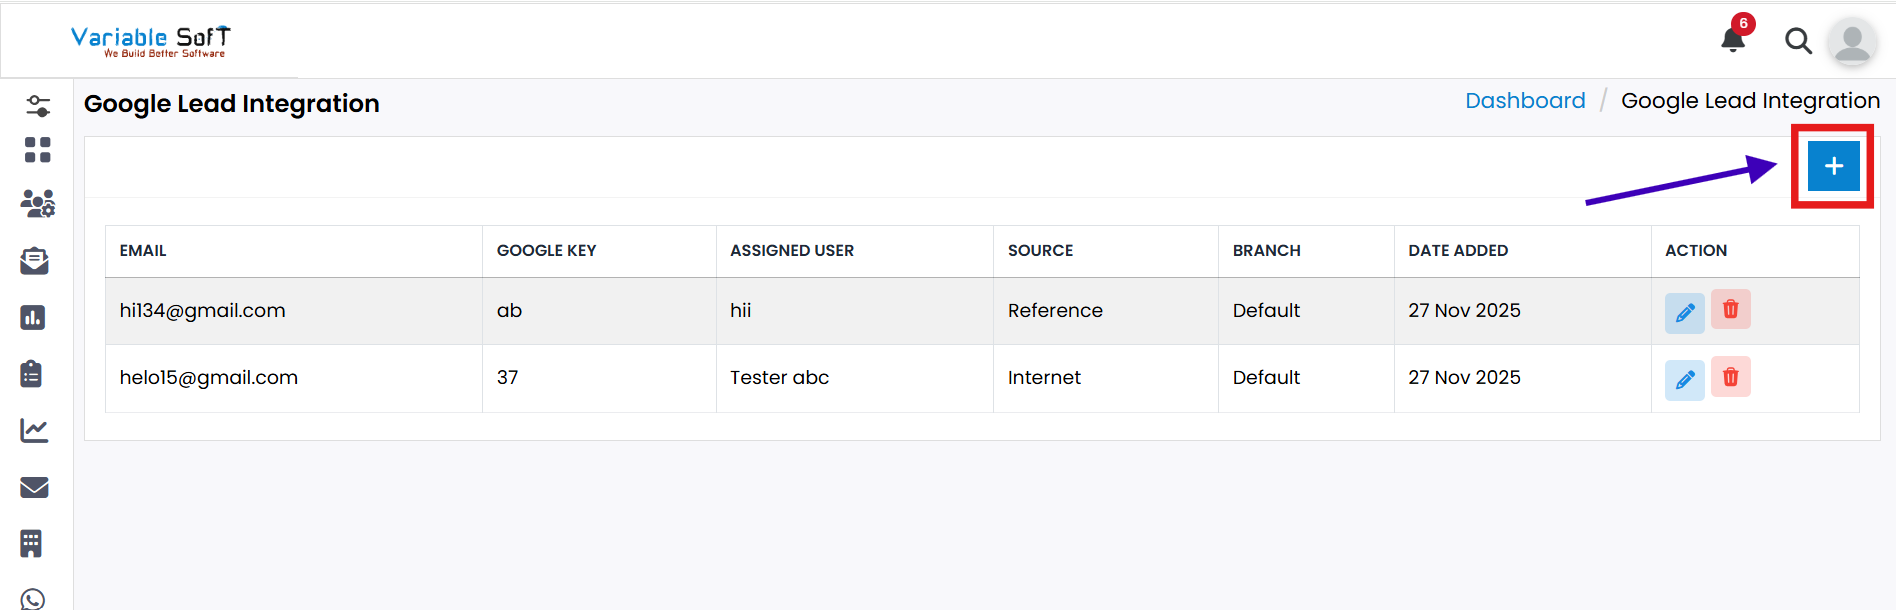1896x610 pixels.
Task: Edit the helo15@gmail.com integration
Action: (x=1684, y=380)
